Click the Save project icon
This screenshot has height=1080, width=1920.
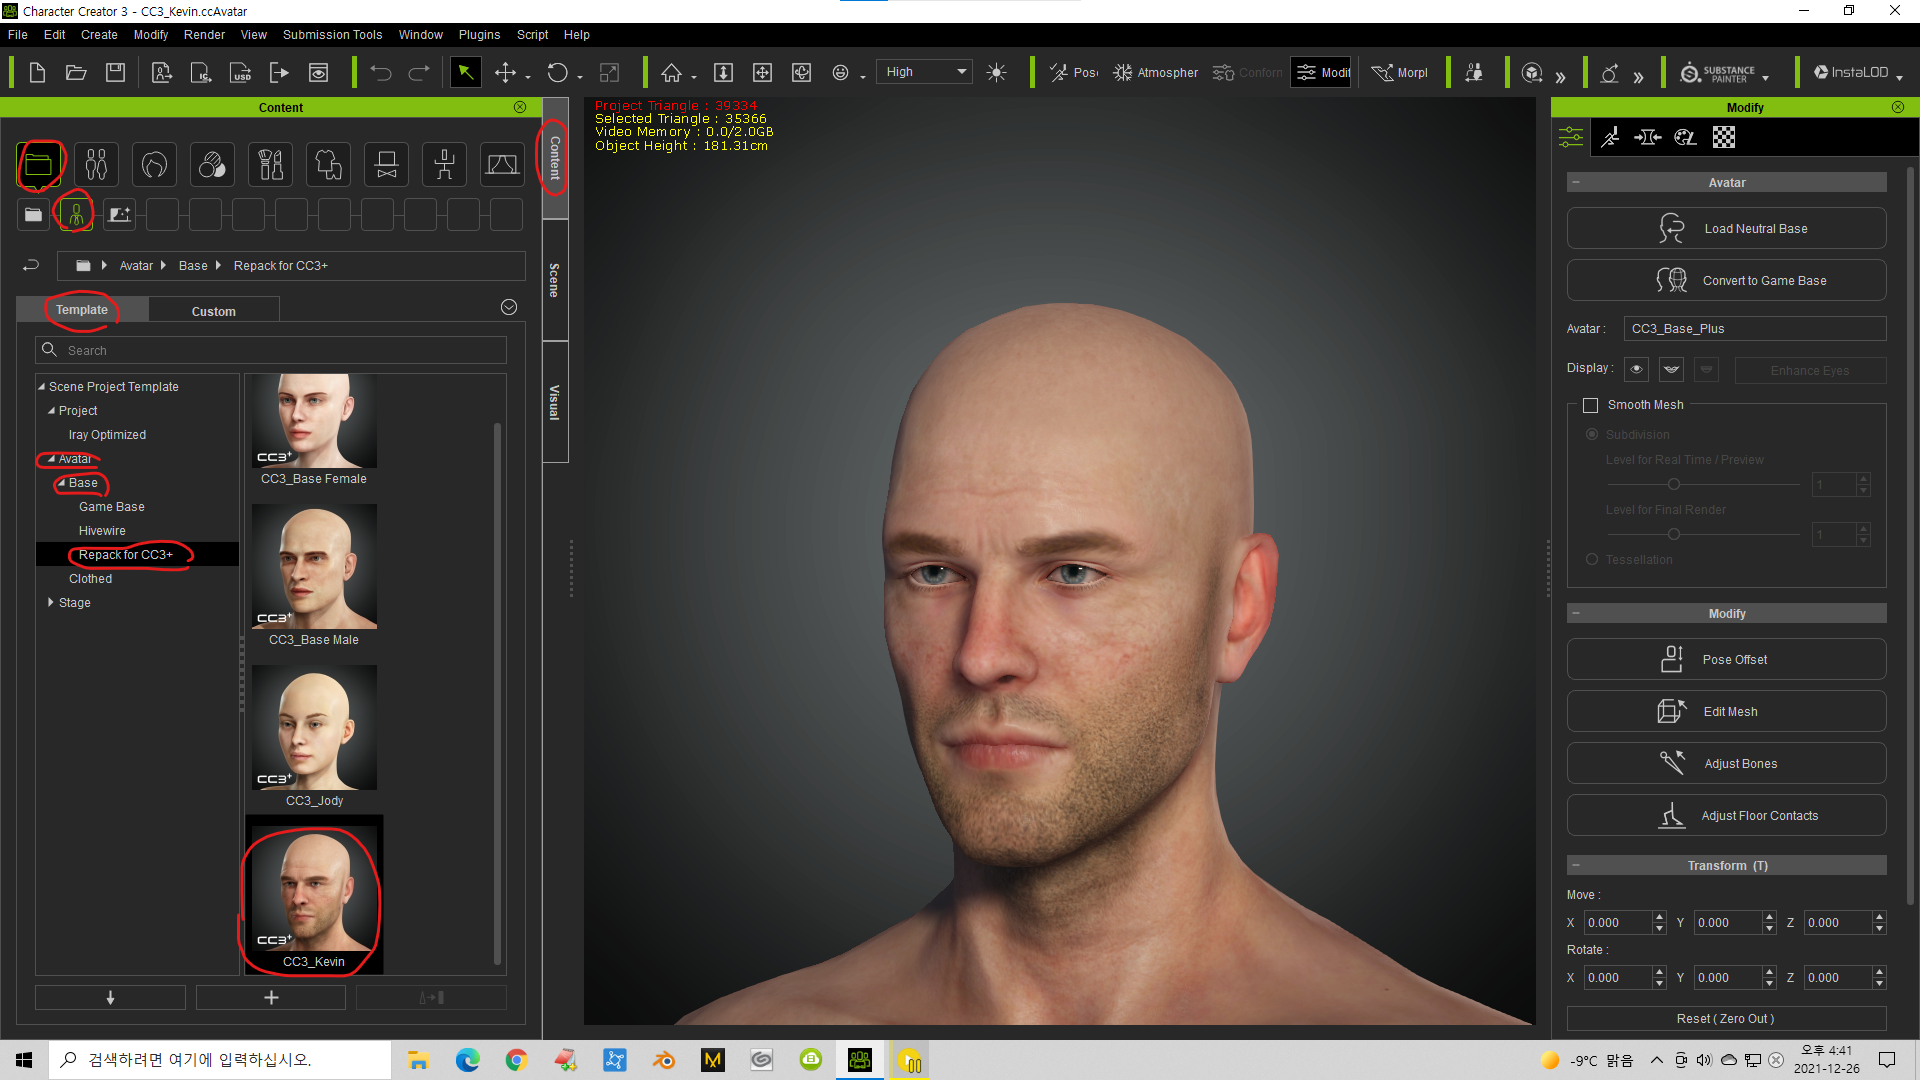pos(116,72)
